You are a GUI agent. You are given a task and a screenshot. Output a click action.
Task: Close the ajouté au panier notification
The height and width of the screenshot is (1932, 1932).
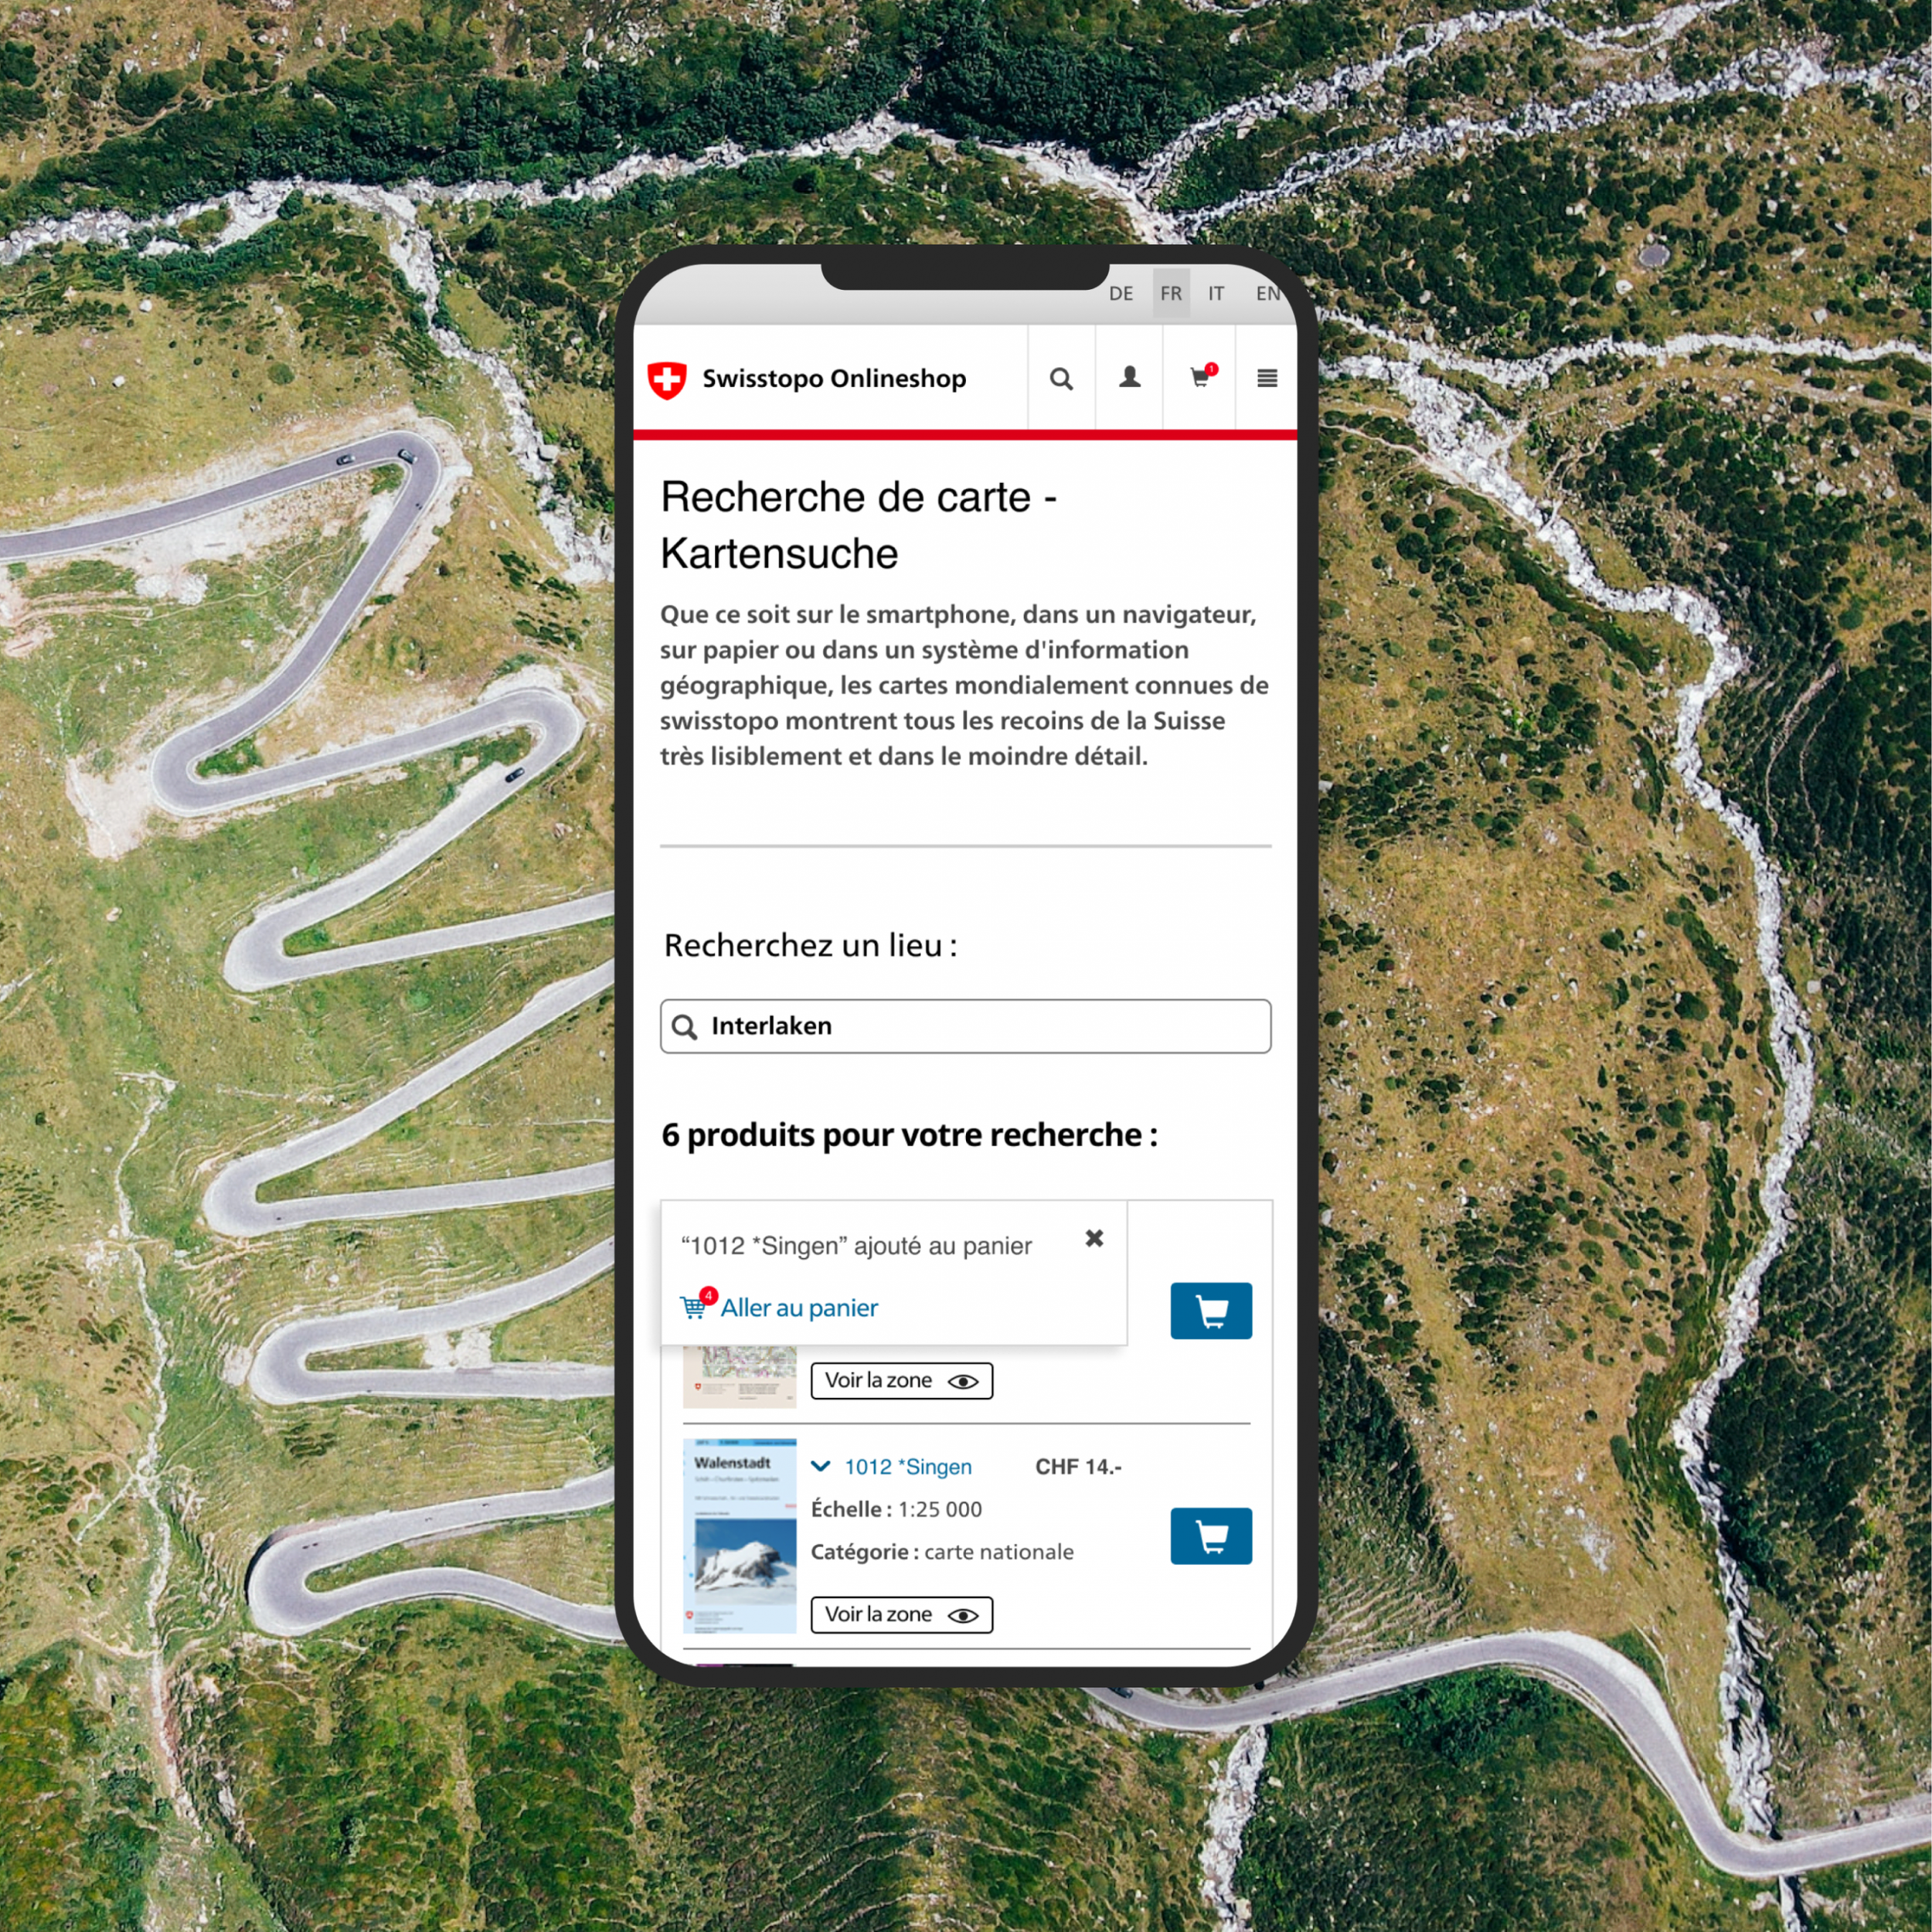point(1094,1238)
